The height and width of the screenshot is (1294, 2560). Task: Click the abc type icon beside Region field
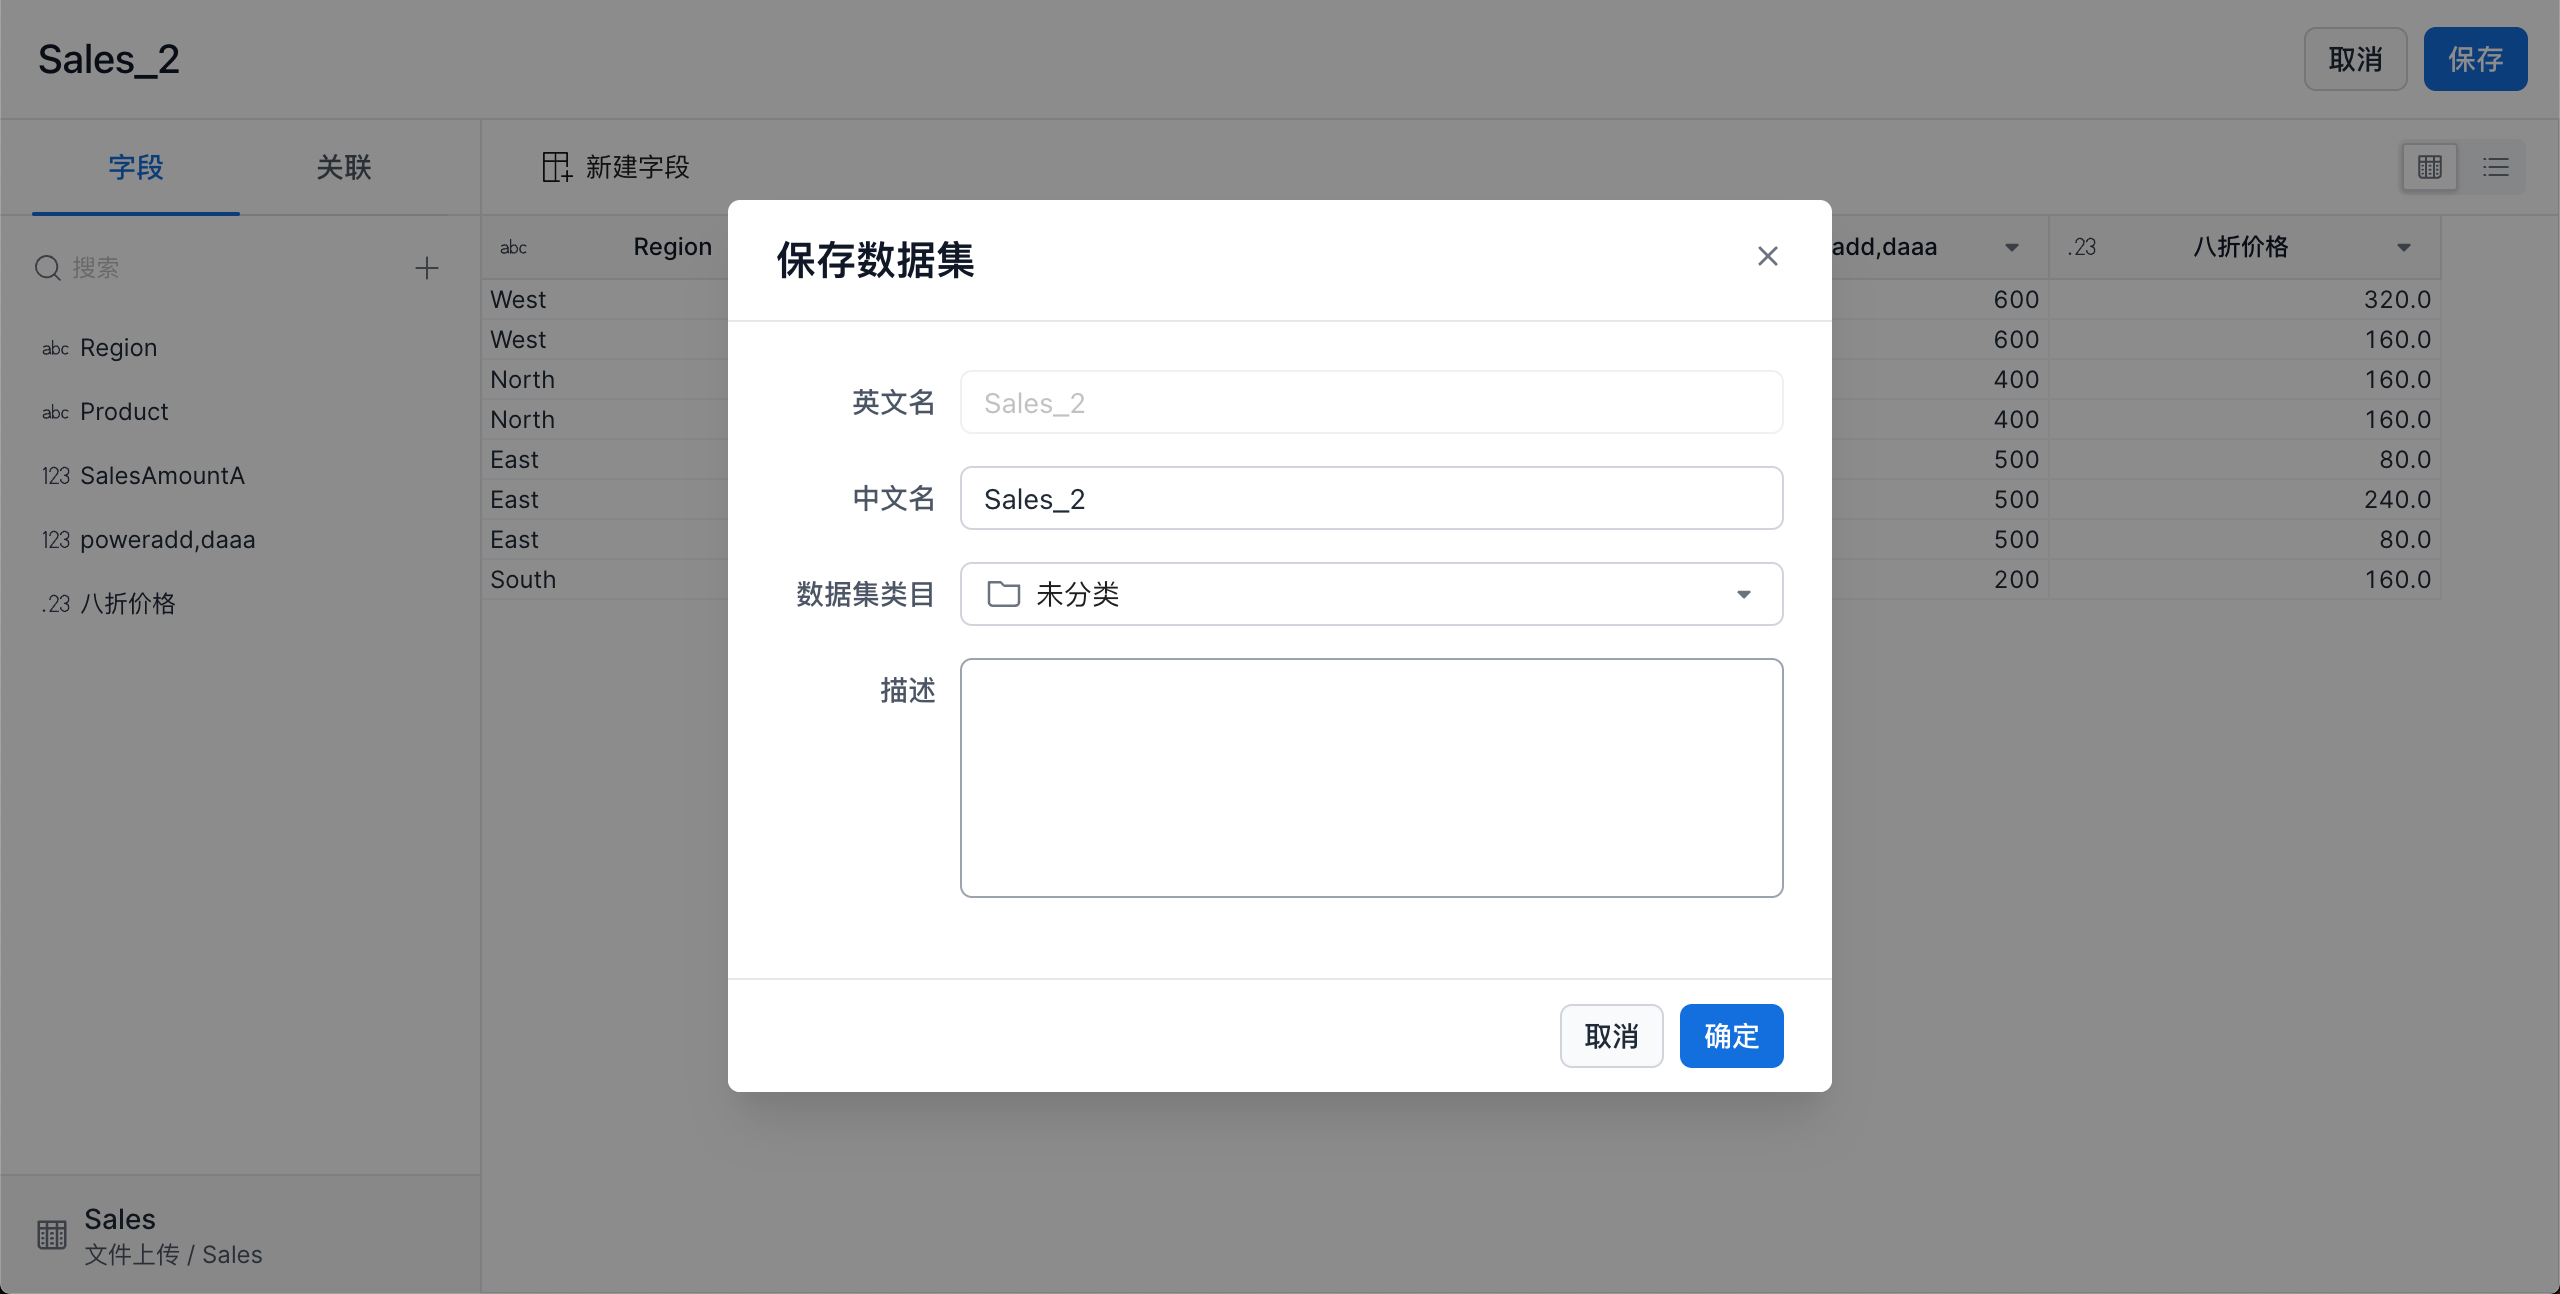pyautogui.click(x=55, y=348)
